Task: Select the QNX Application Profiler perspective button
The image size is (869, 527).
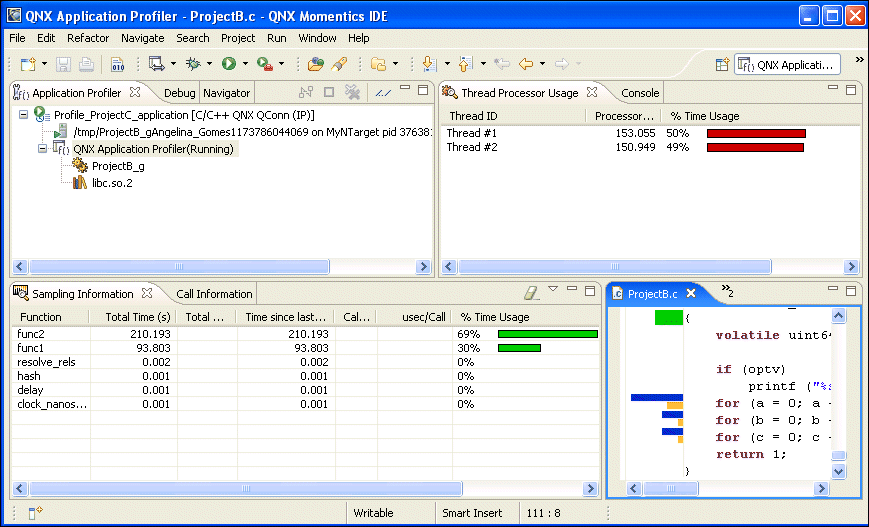Action: click(787, 65)
